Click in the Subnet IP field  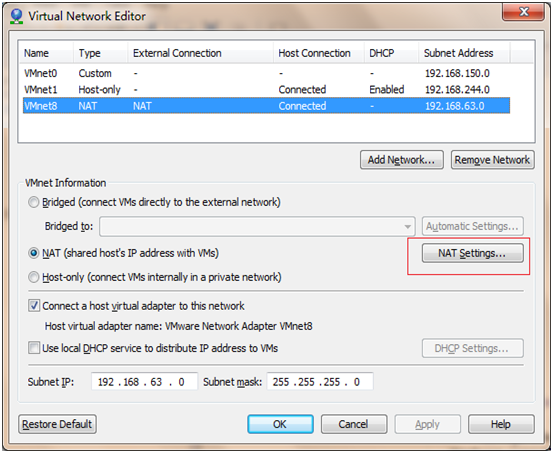[144, 382]
